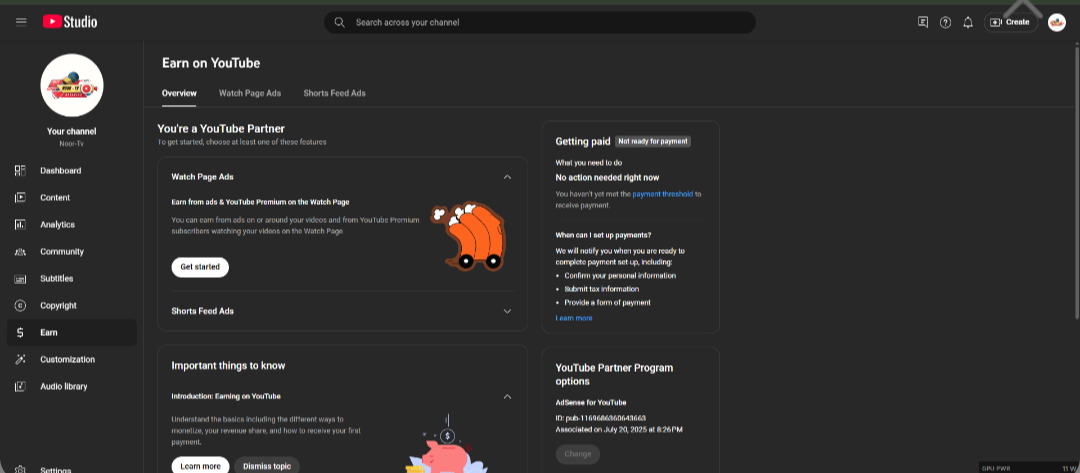Click the Settings gear icon

coord(20,470)
